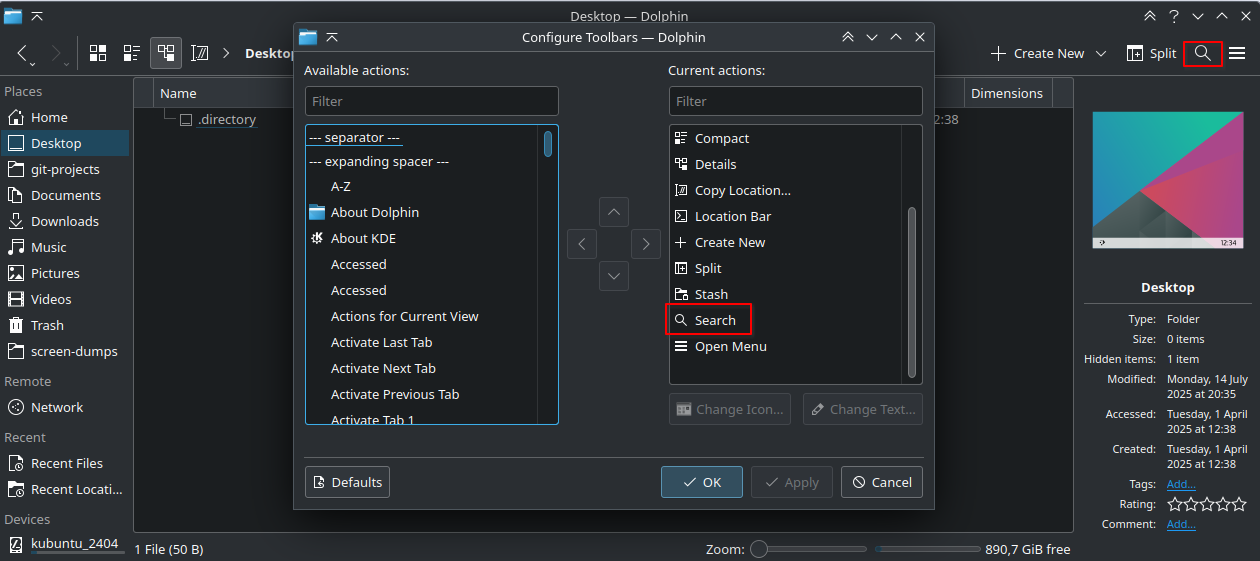Move selected action up with up arrow
Viewport: 1260px width, 561px height.
614,212
